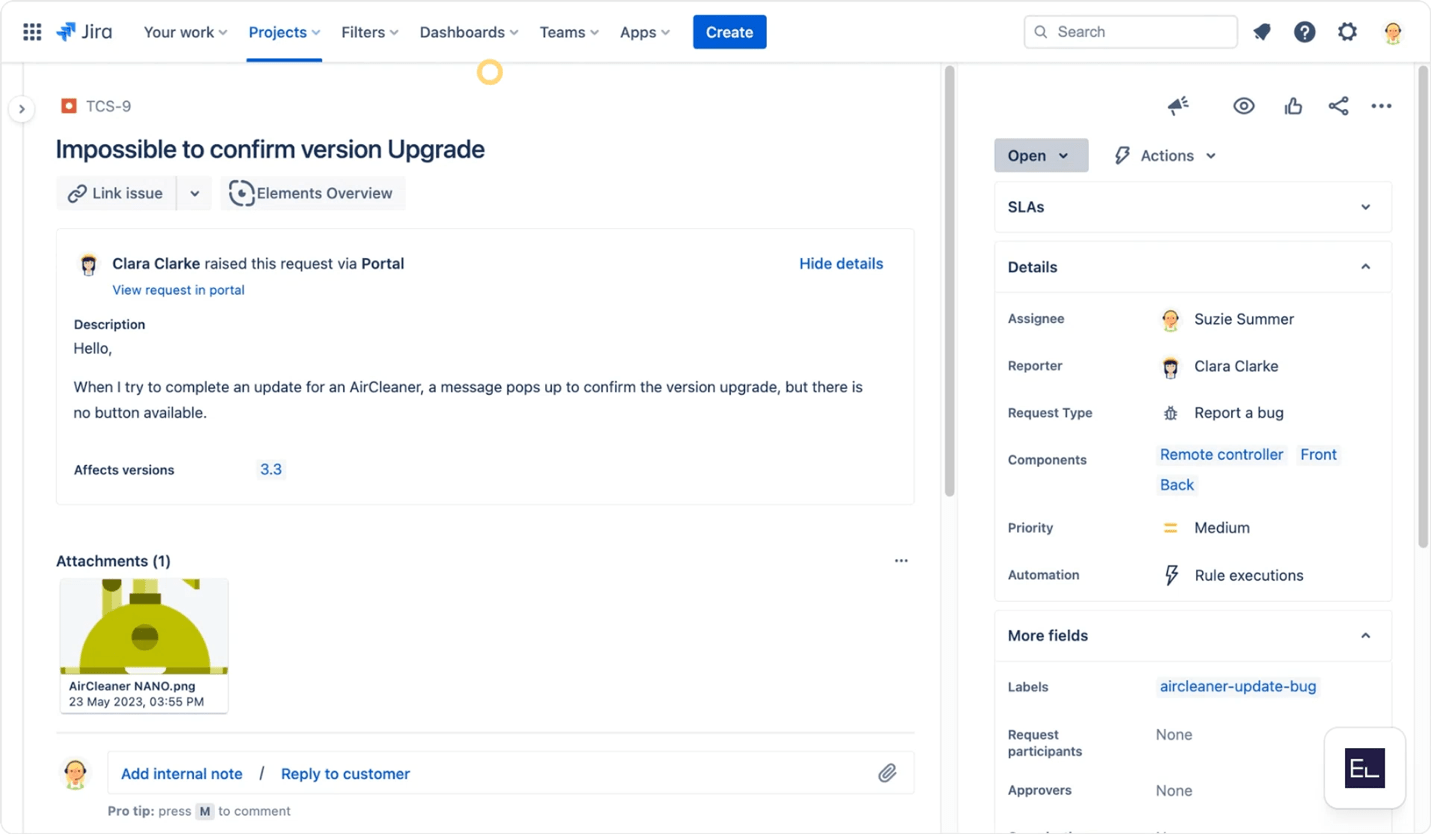Click the Link issue button

click(116, 194)
